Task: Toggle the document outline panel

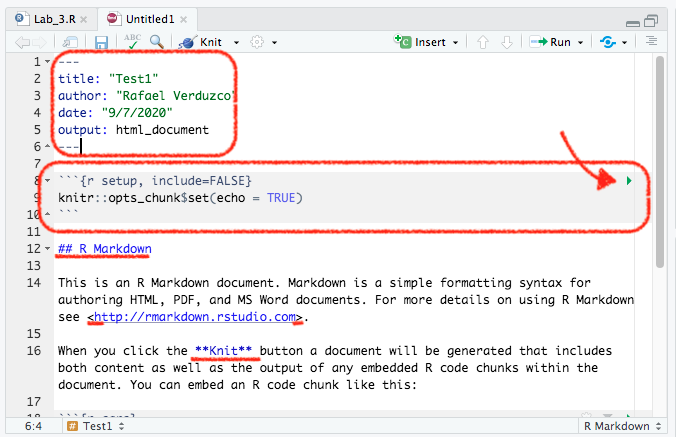Action: coord(652,42)
